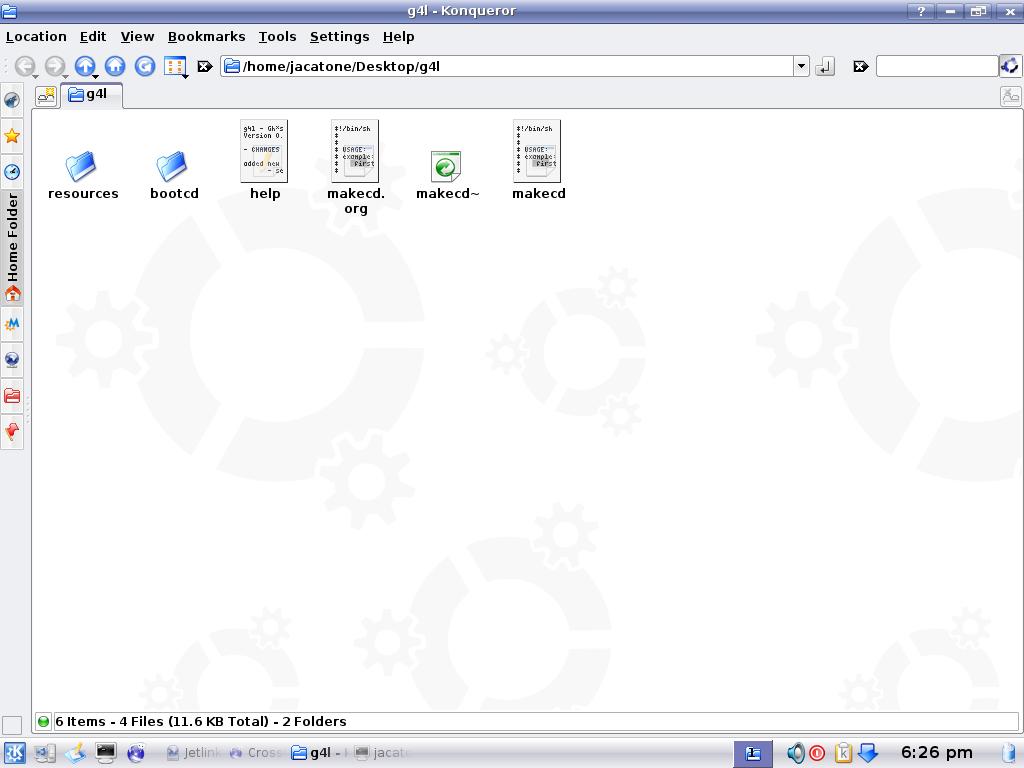
Task: Open the Settings menu
Action: [x=339, y=36]
